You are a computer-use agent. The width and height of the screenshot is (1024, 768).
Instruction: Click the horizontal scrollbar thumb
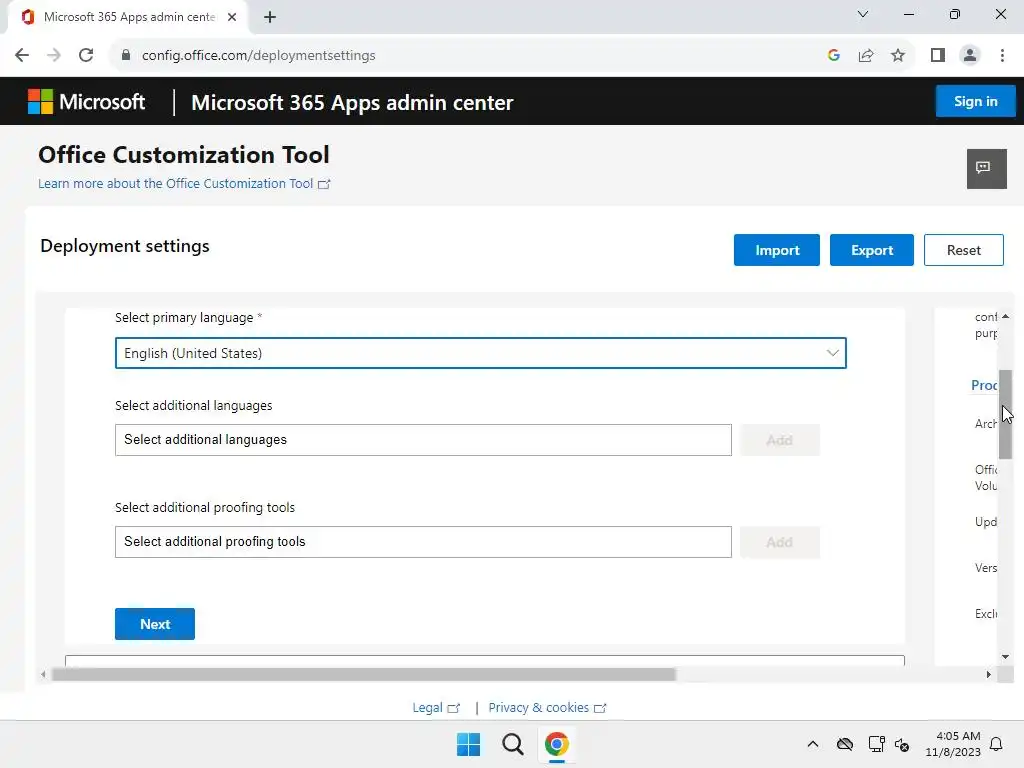coord(363,675)
